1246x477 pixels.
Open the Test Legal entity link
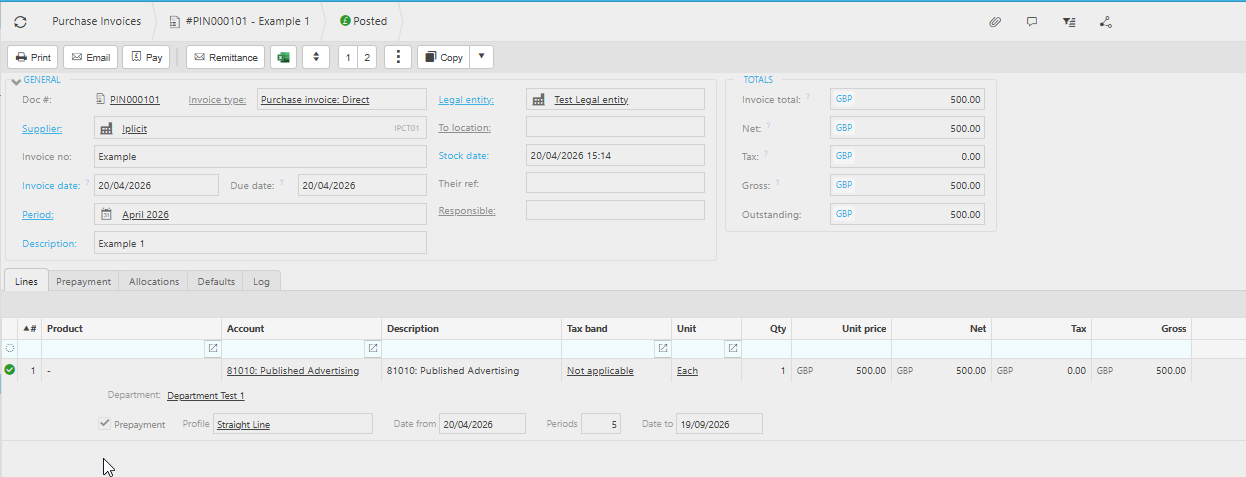click(591, 100)
